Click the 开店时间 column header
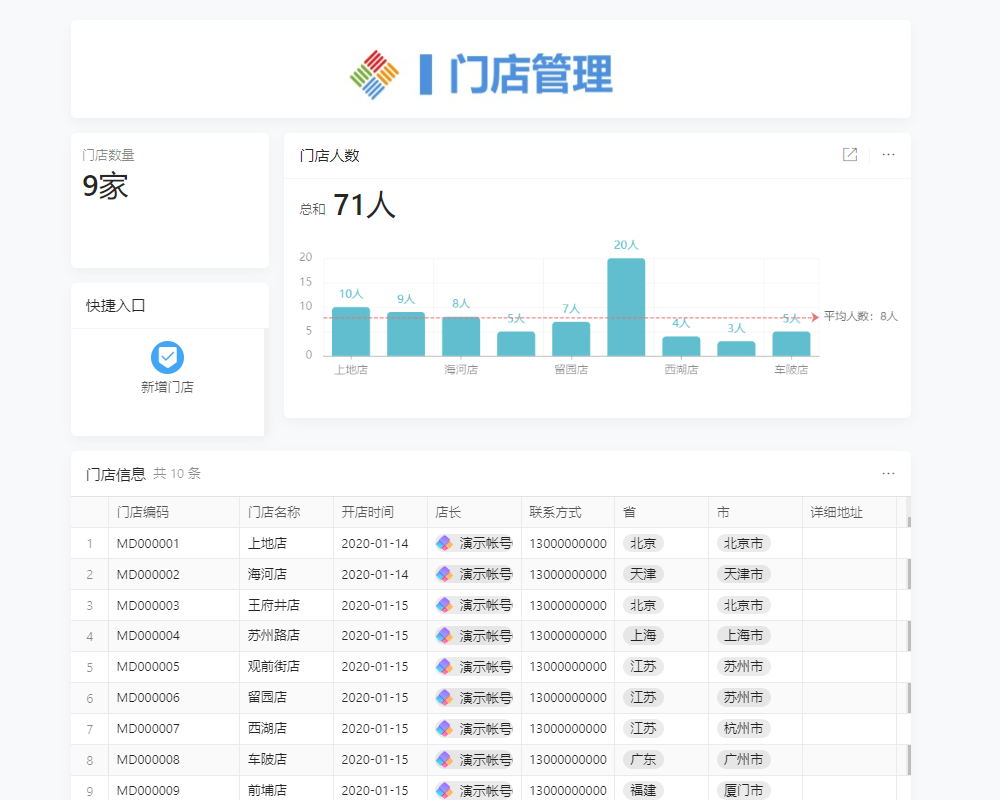 [x=367, y=512]
